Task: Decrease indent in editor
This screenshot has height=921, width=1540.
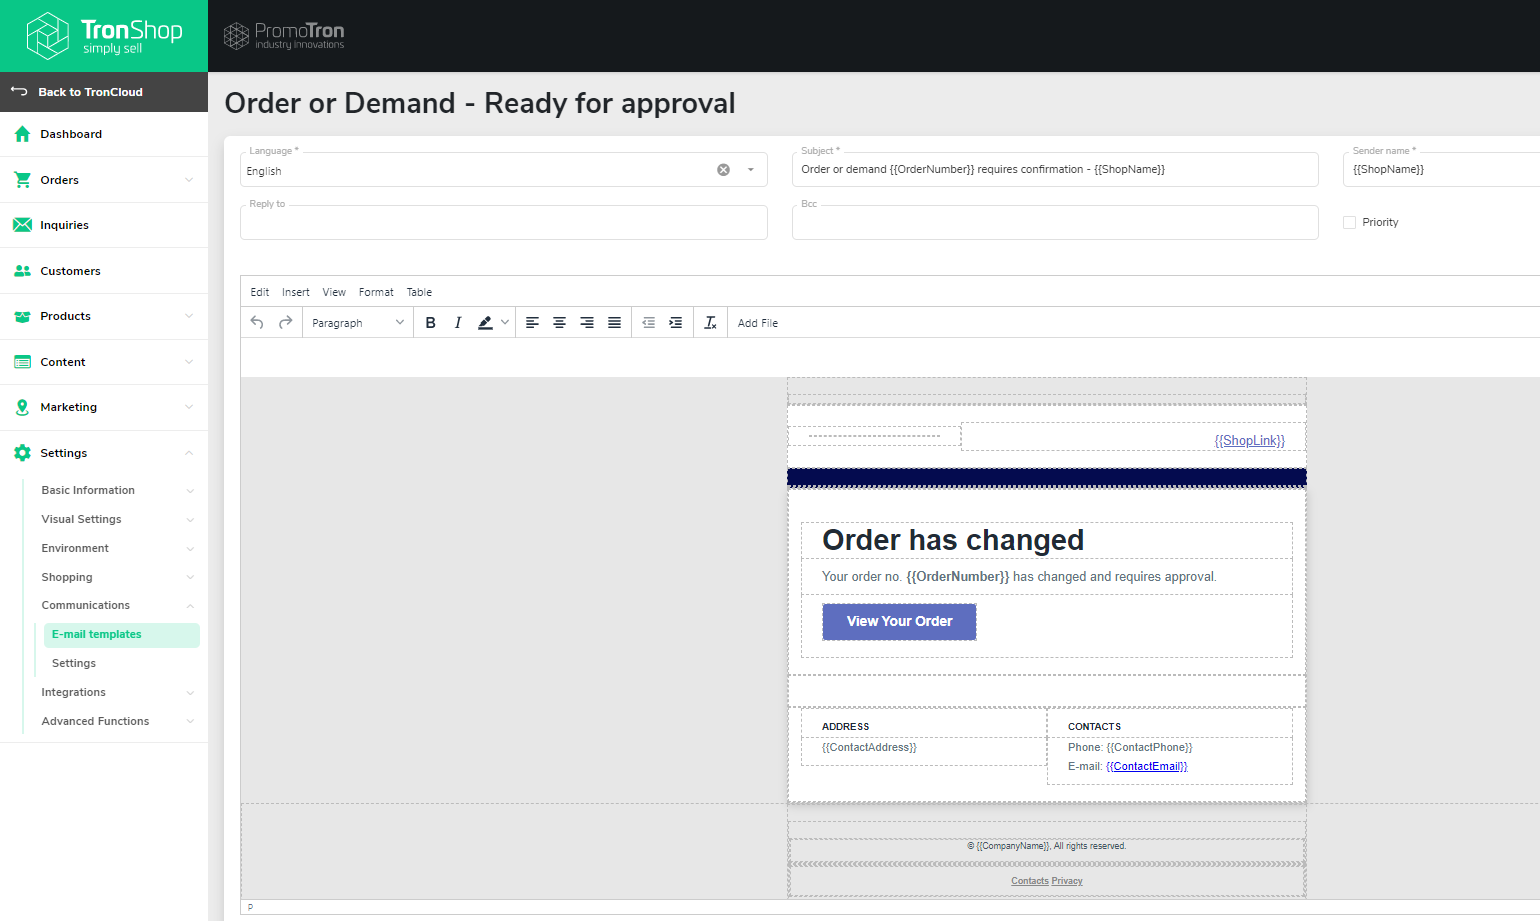Action: (649, 322)
